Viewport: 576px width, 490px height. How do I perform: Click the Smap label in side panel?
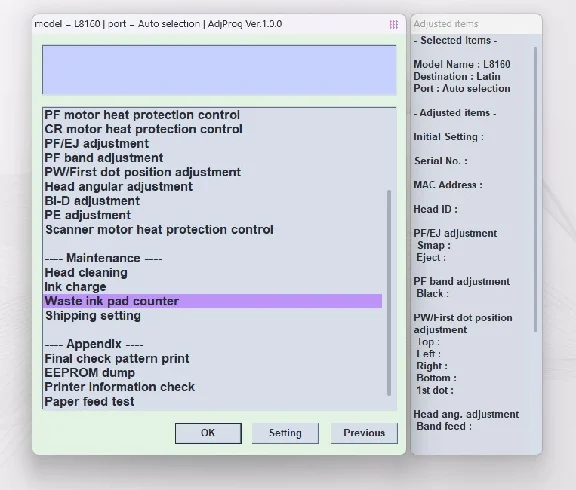[x=433, y=245]
